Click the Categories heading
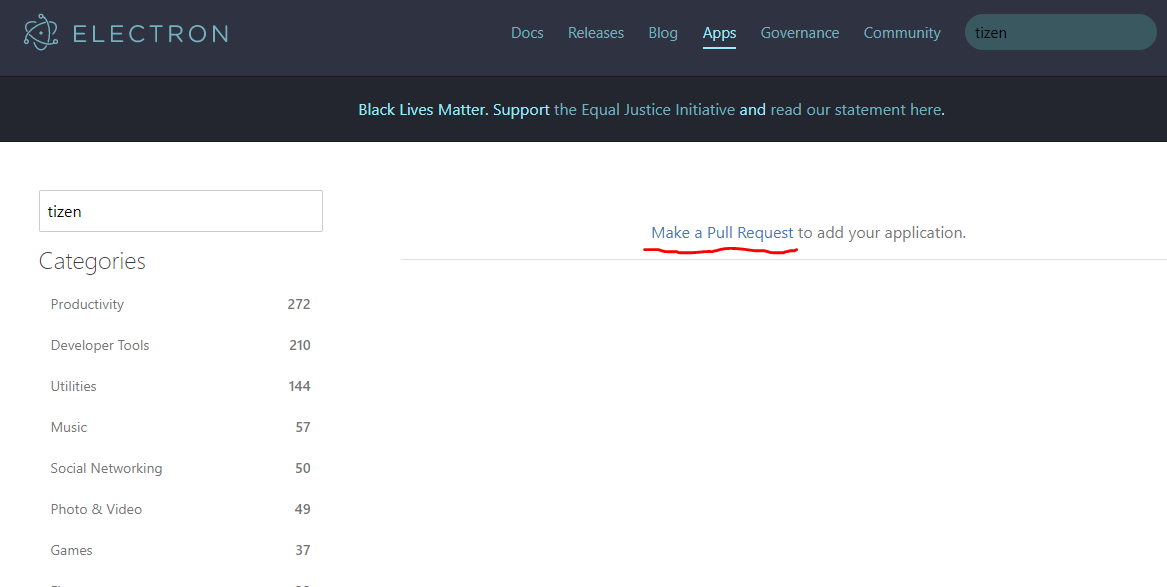Image resolution: width=1167 pixels, height=587 pixels. pyautogui.click(x=92, y=261)
